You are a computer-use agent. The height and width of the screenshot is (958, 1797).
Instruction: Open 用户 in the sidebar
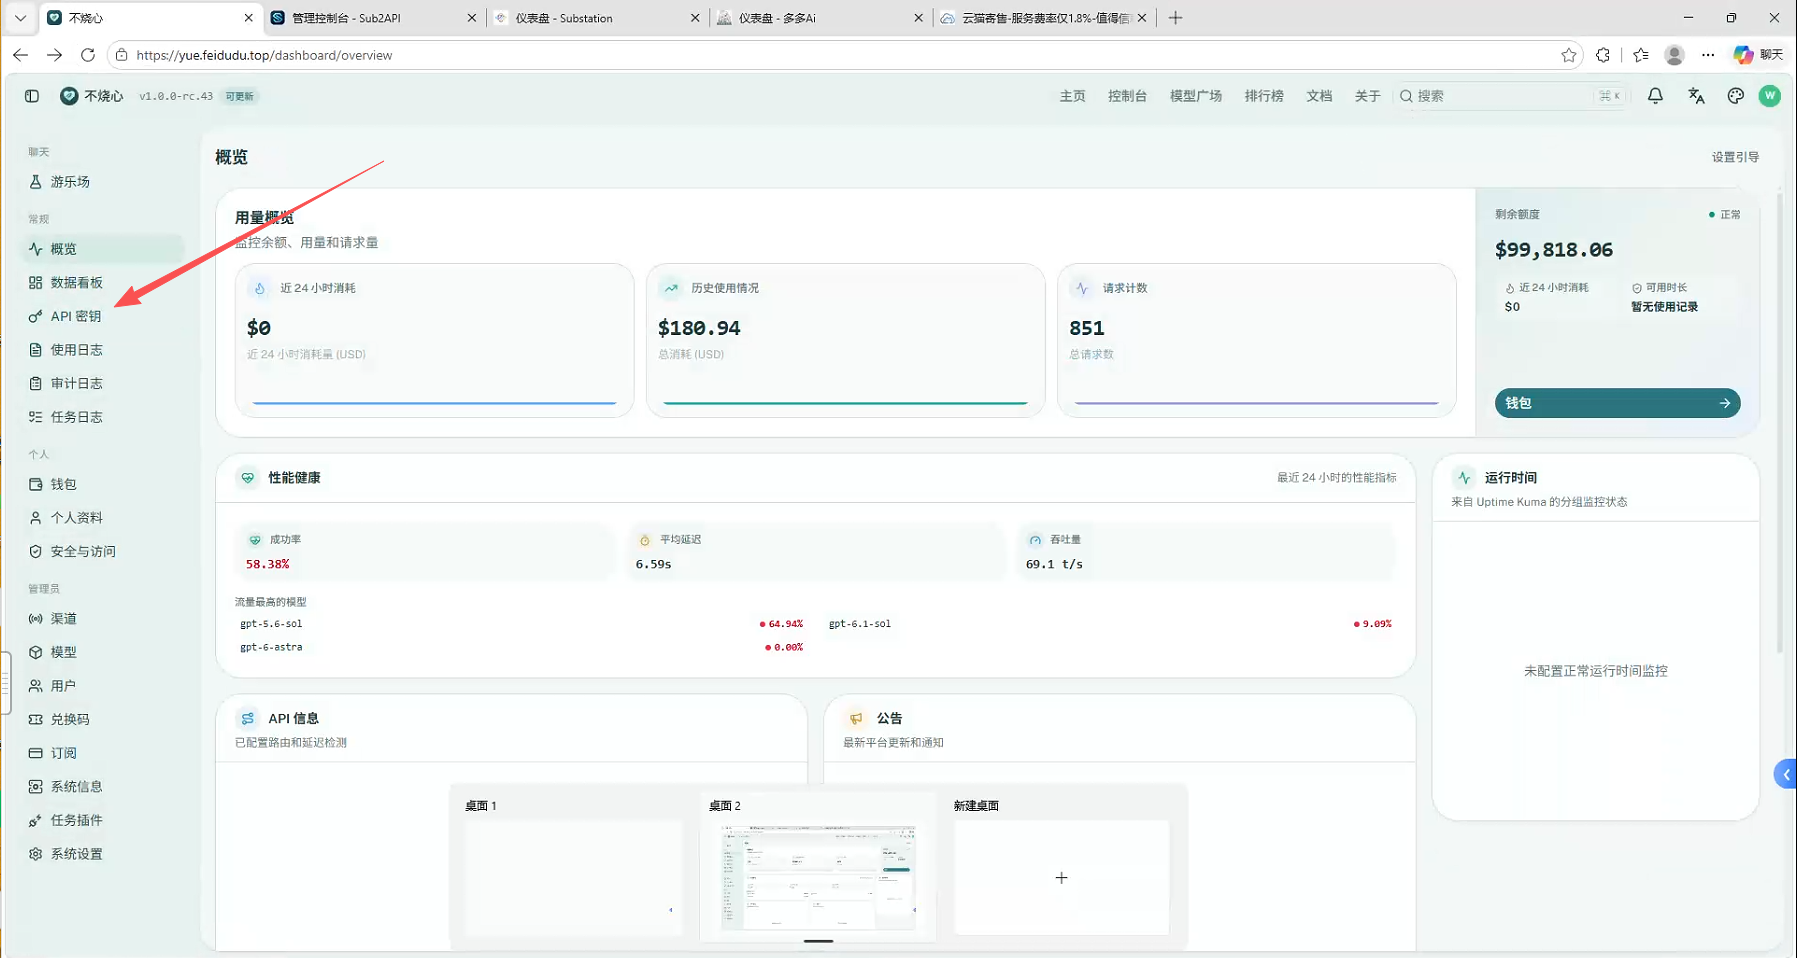103,686
